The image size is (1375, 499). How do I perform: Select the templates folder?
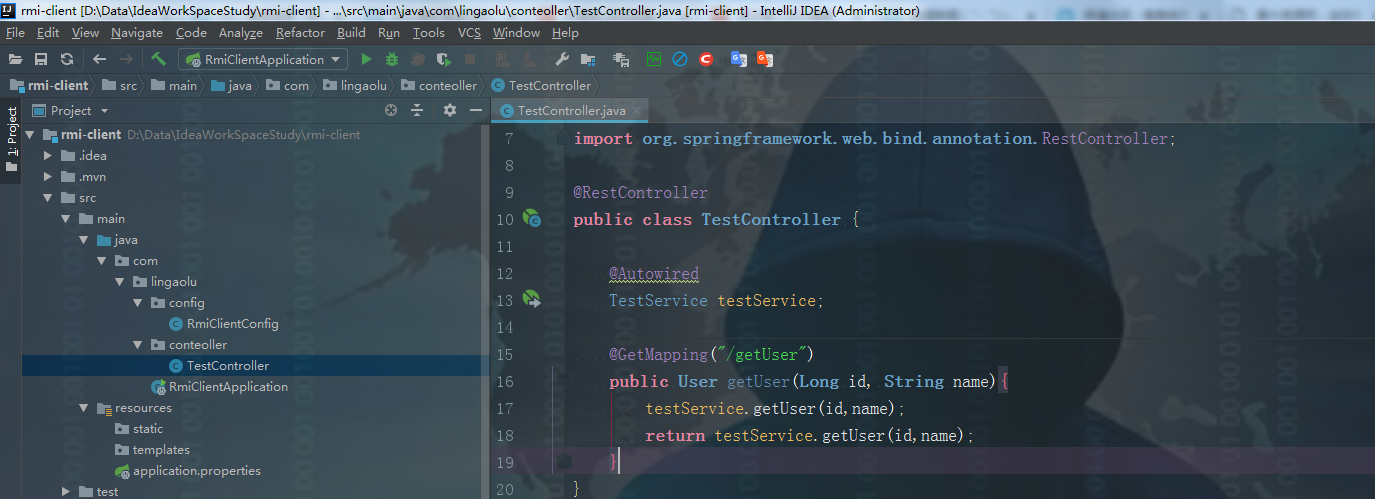click(x=152, y=450)
